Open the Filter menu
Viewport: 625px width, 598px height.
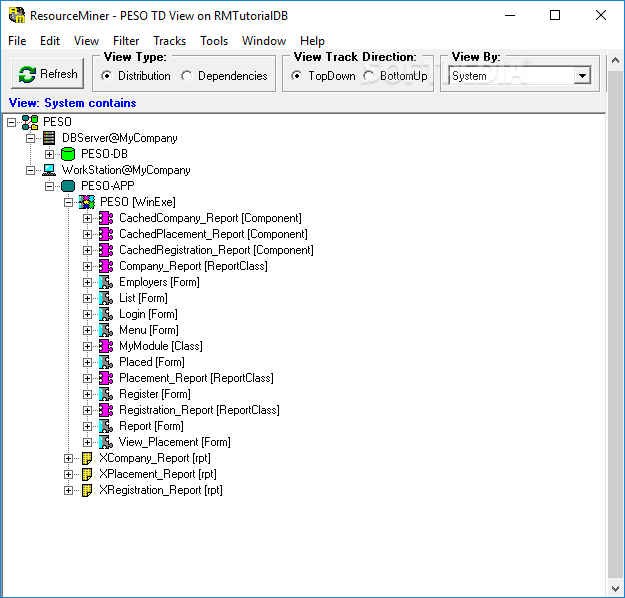click(x=126, y=41)
